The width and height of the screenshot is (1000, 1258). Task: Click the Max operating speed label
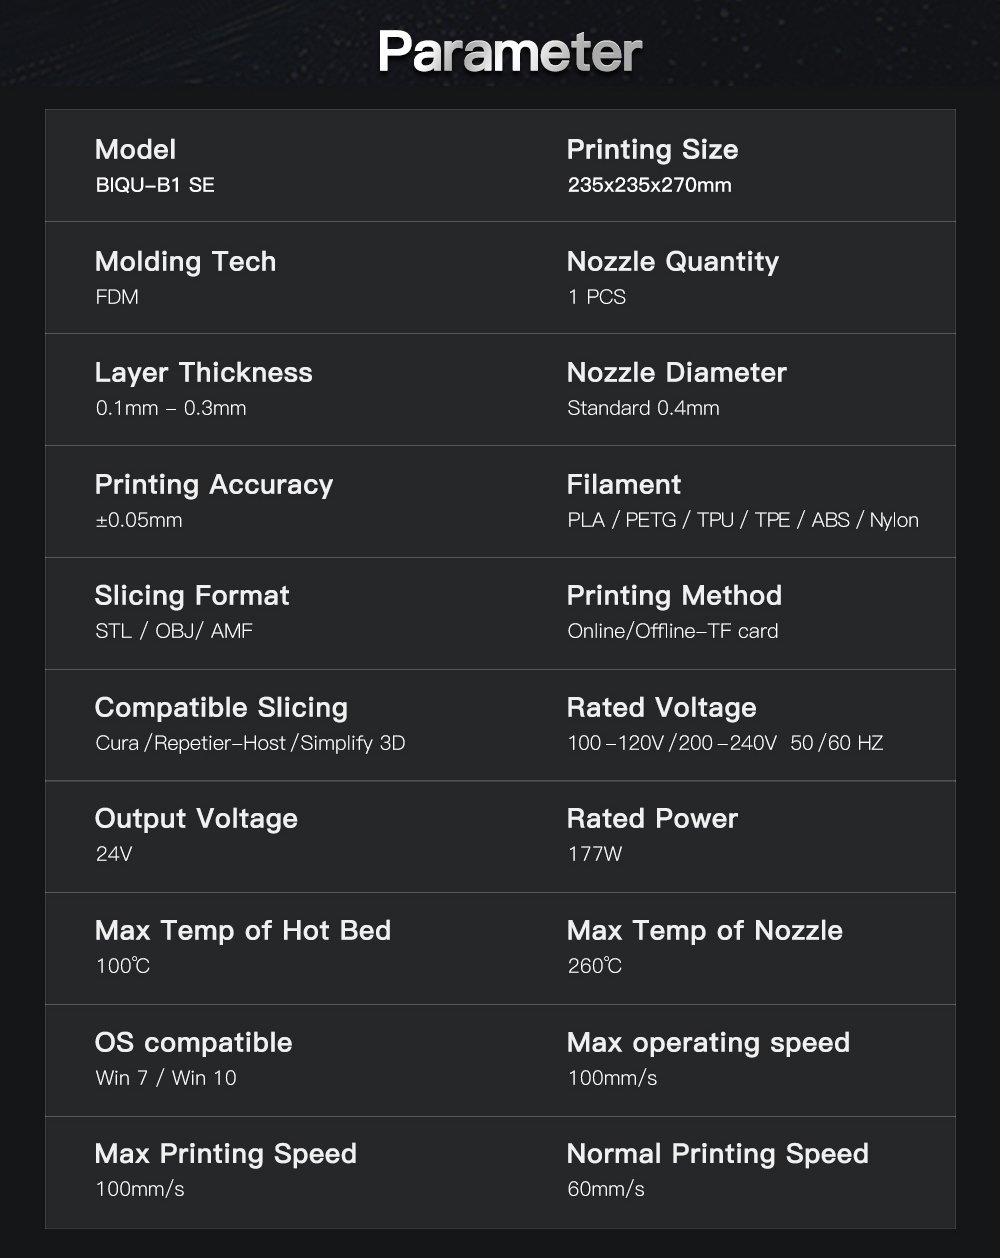pyautogui.click(x=708, y=1043)
